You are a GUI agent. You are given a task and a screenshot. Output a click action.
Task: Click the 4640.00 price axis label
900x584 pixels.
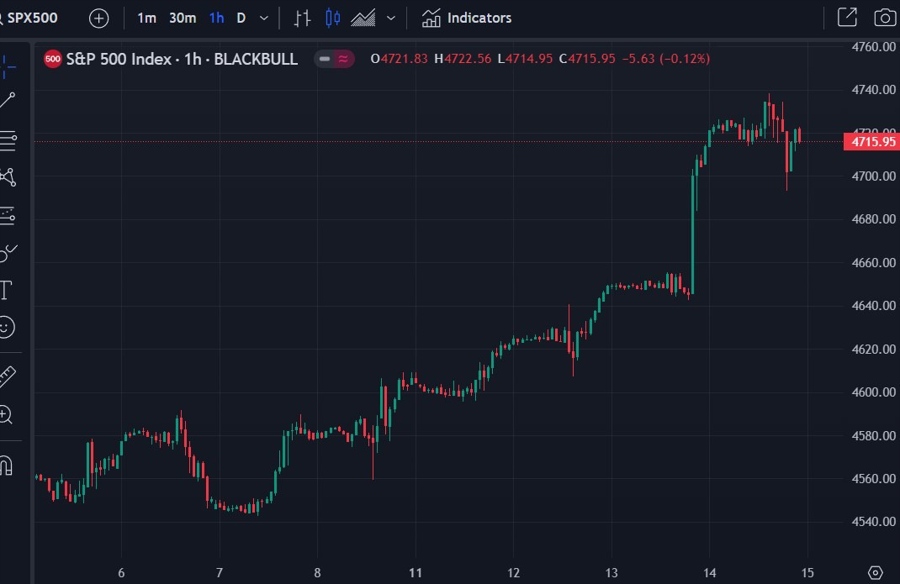874,306
